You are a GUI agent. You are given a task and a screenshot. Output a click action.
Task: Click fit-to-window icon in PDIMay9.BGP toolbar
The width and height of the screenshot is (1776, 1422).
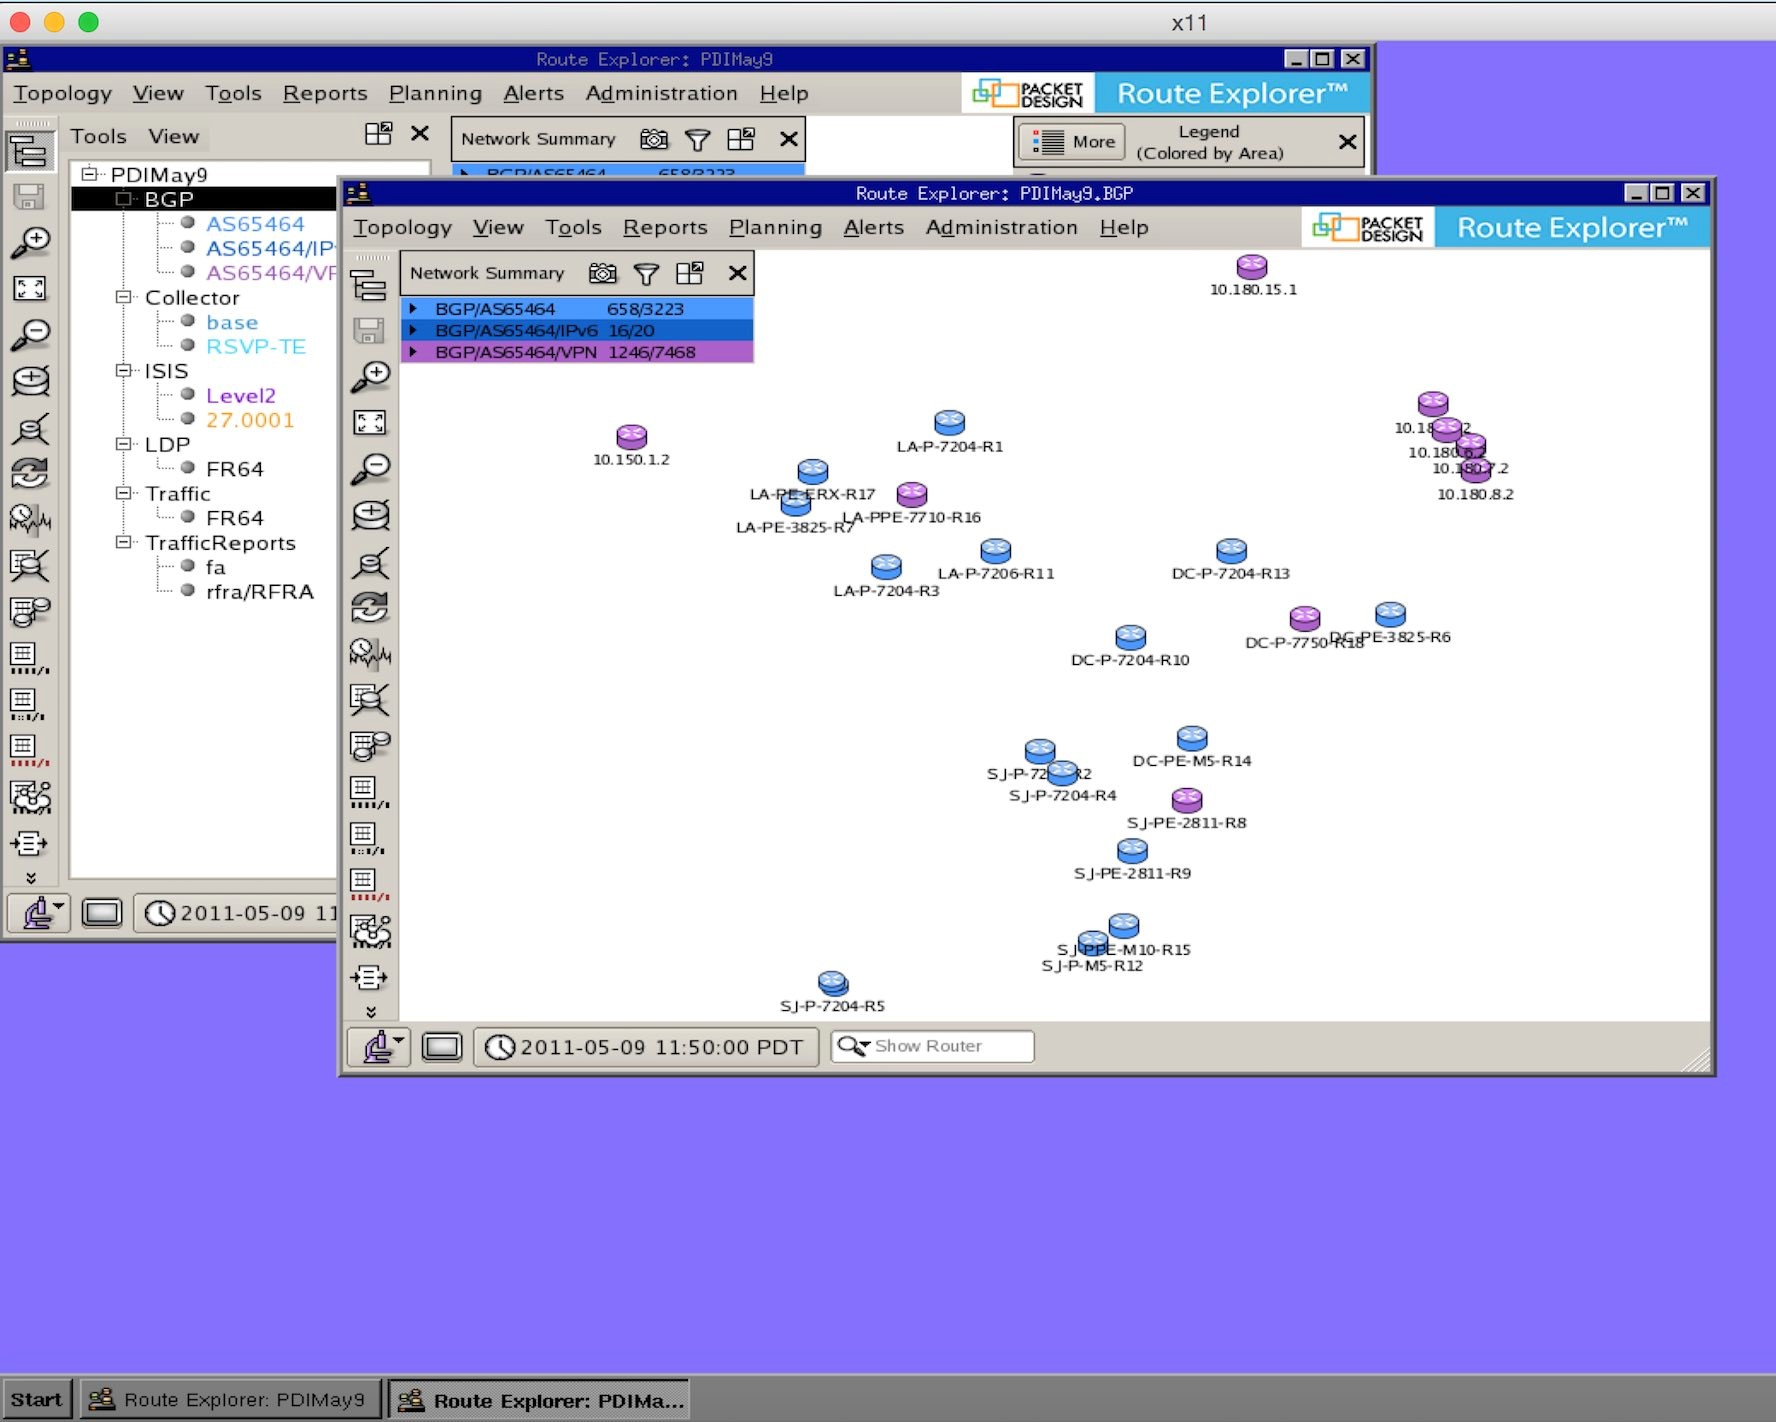point(370,423)
